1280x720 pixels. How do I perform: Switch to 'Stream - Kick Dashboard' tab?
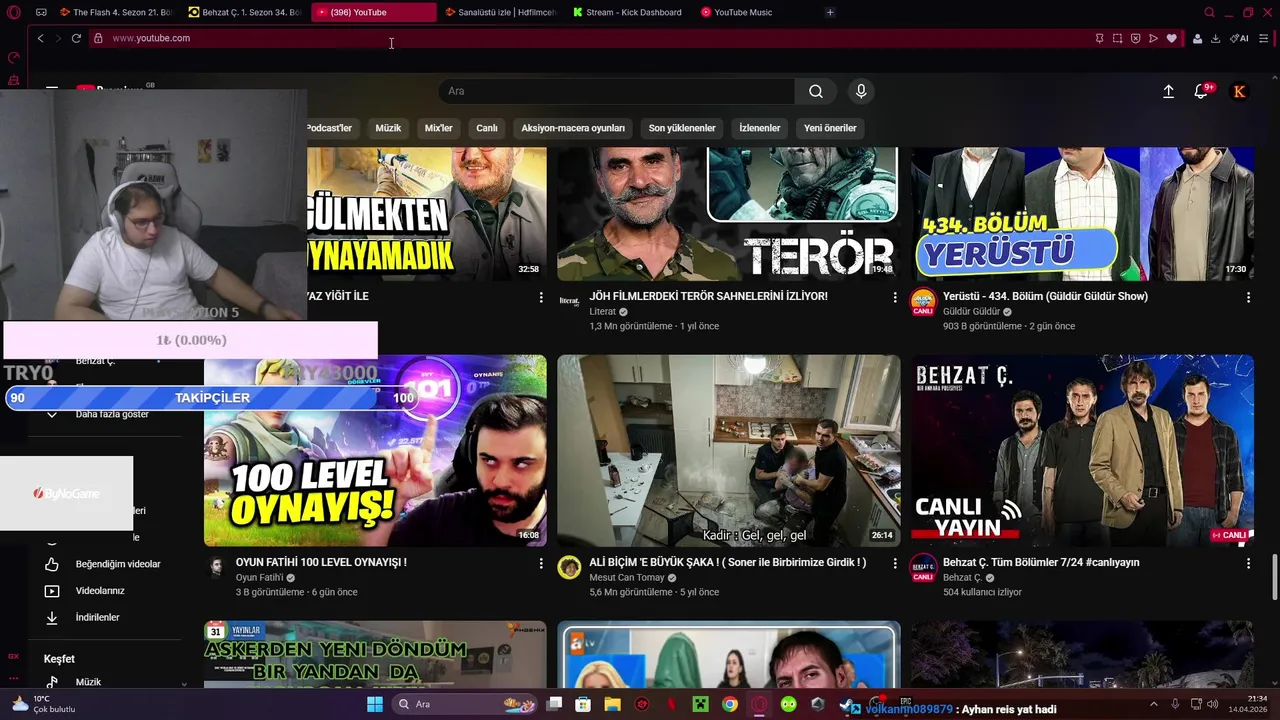[629, 12]
